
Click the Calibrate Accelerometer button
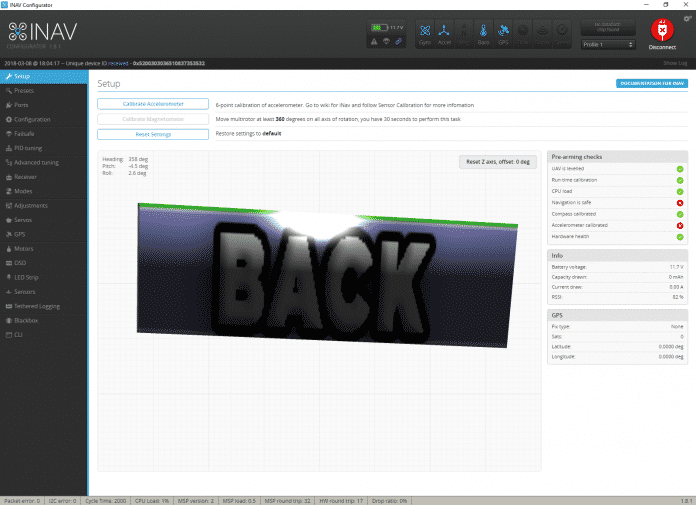coord(153,104)
